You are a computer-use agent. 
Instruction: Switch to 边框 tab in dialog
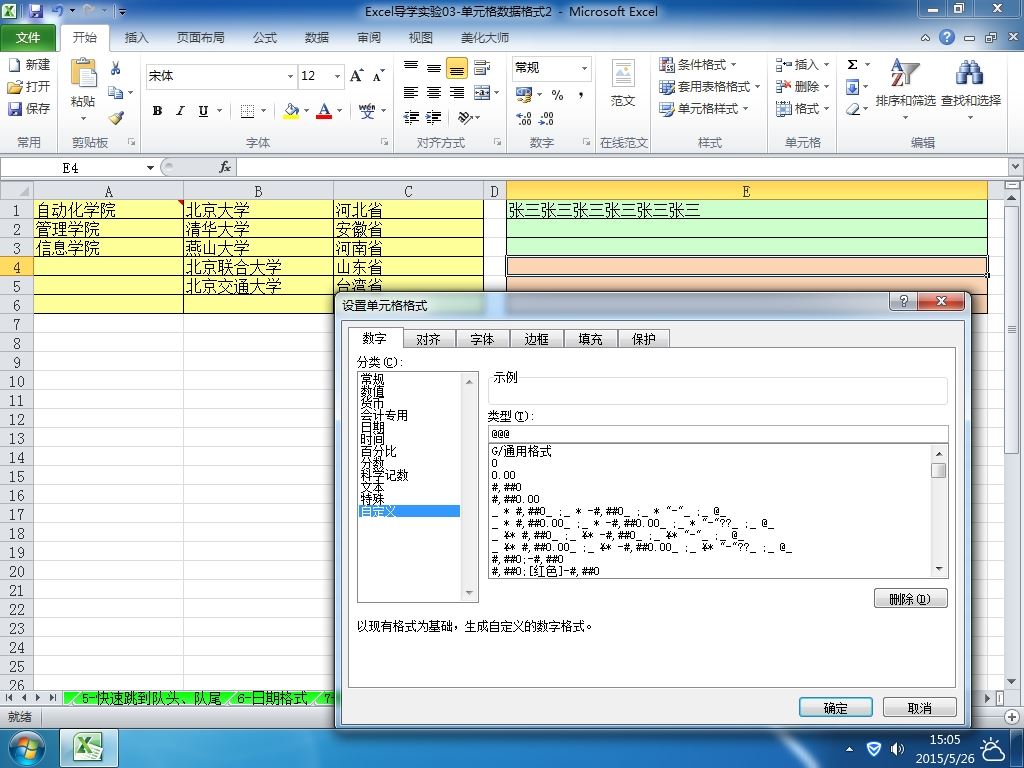(x=536, y=339)
